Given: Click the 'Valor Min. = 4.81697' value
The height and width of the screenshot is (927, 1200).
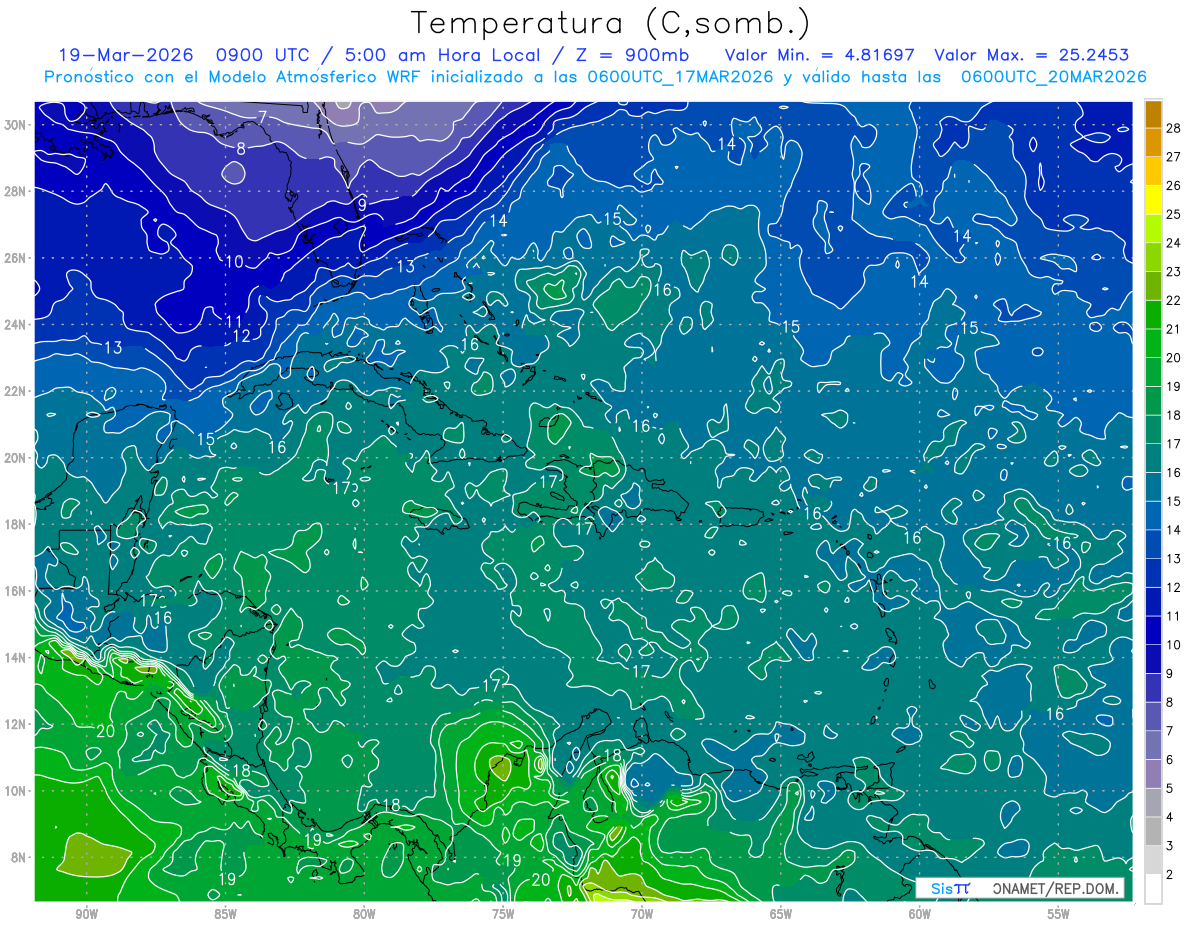Looking at the screenshot, I should 820,55.
